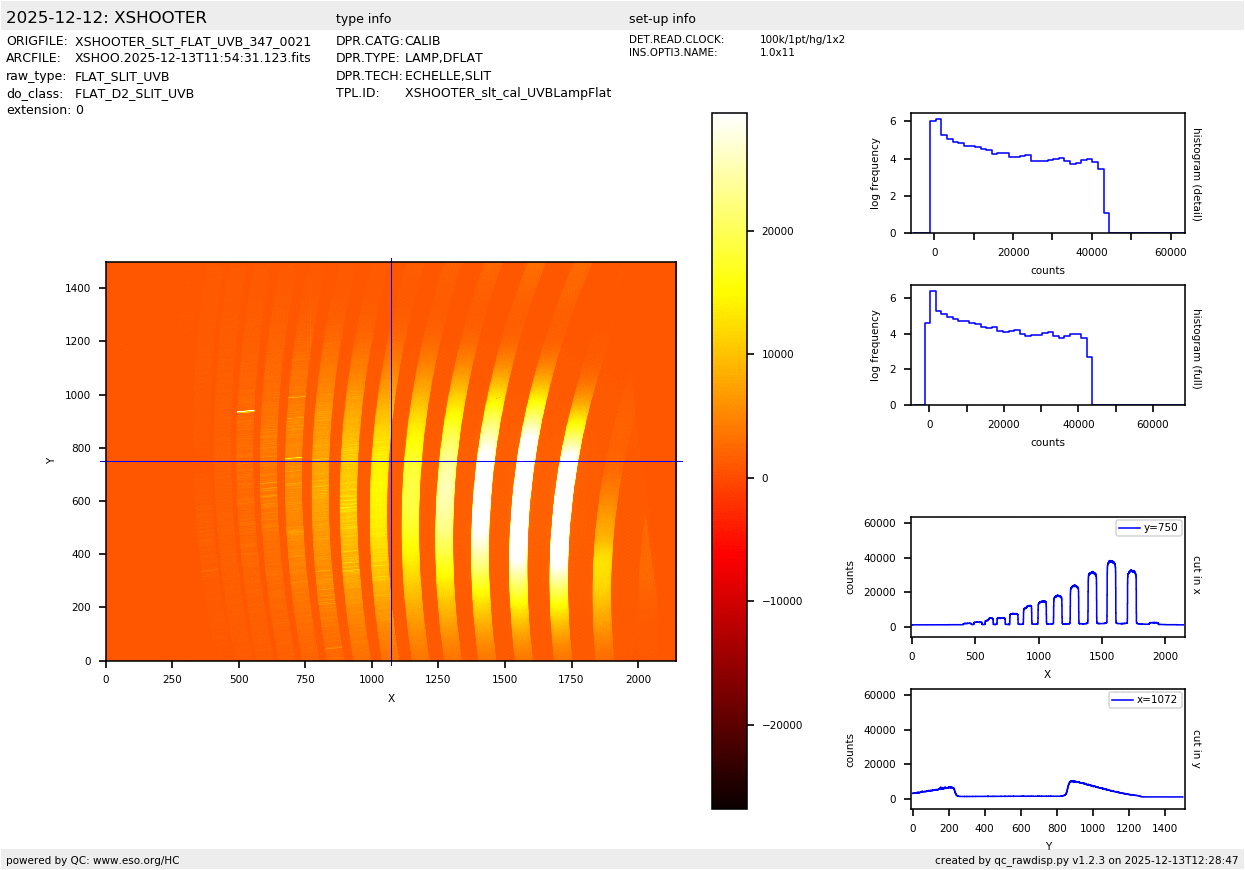Click the x=1072 legend in cut-in-y plot
1245x870 pixels.
coord(1144,700)
